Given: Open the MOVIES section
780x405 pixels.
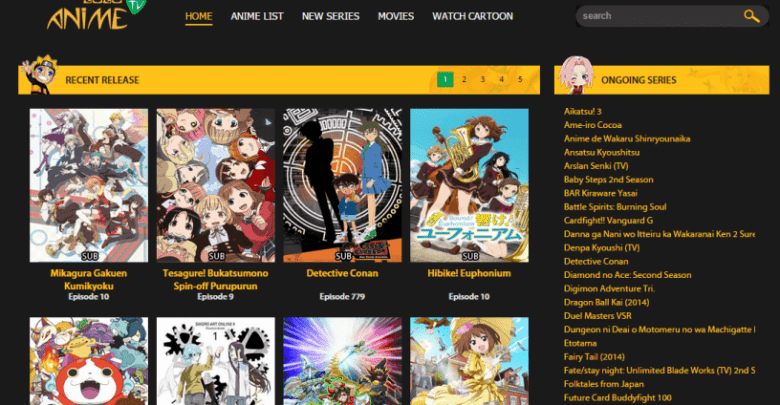Looking at the screenshot, I should pyautogui.click(x=395, y=16).
